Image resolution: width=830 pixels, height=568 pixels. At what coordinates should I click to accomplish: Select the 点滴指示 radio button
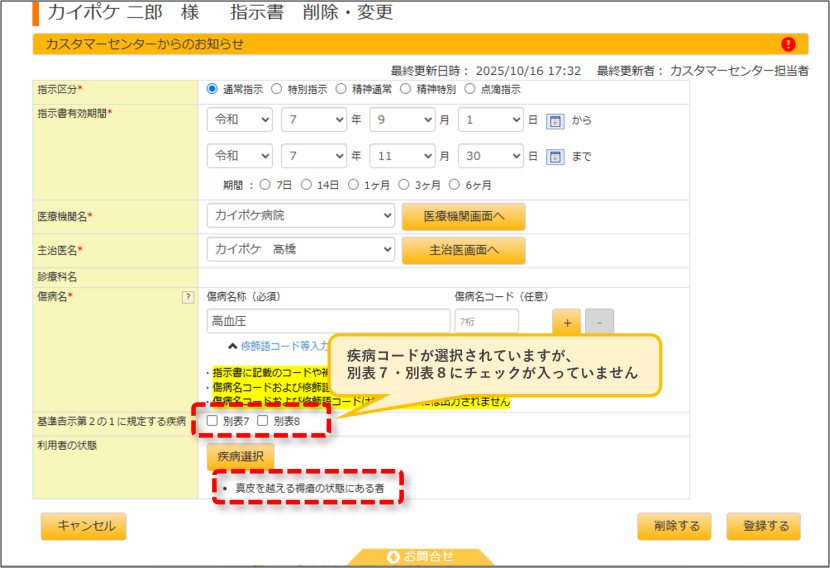tap(470, 89)
